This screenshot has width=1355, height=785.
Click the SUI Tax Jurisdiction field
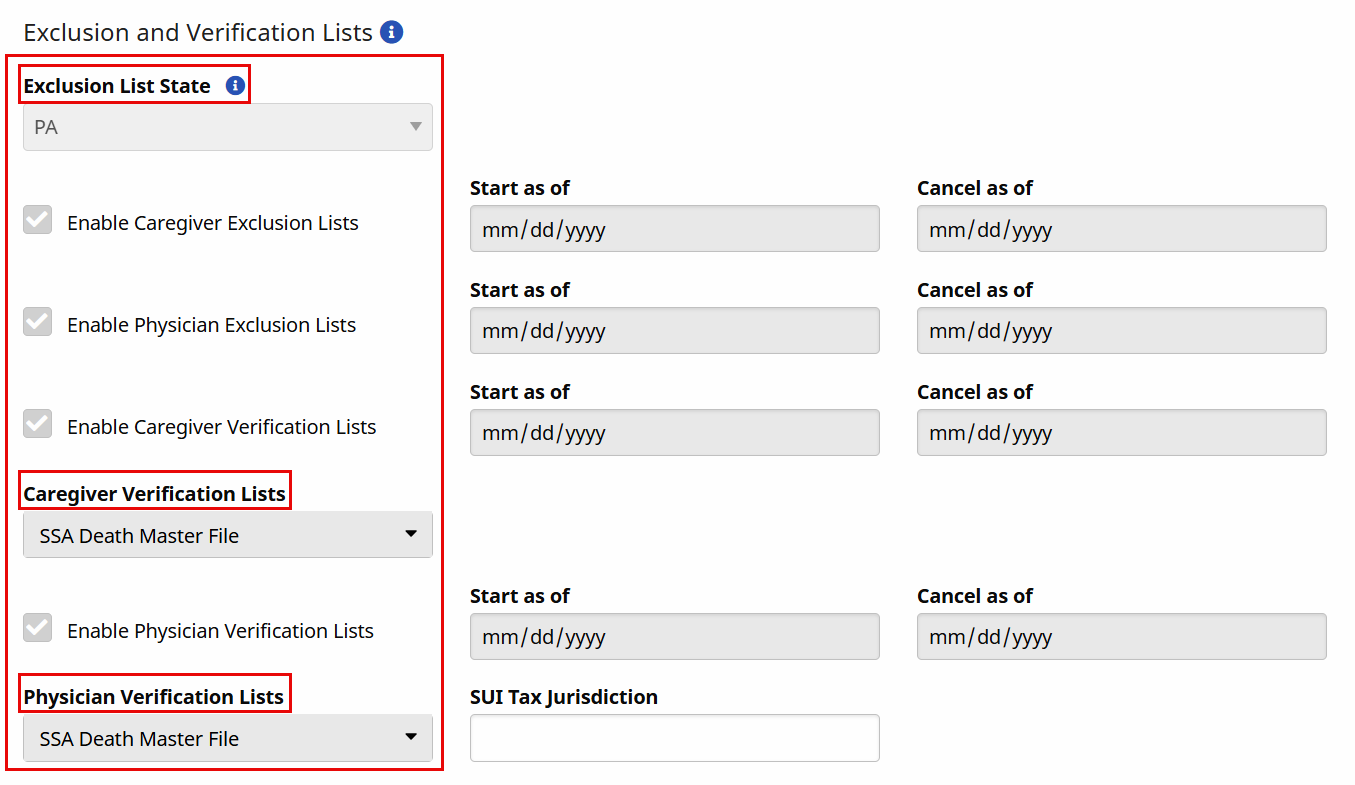(x=674, y=738)
